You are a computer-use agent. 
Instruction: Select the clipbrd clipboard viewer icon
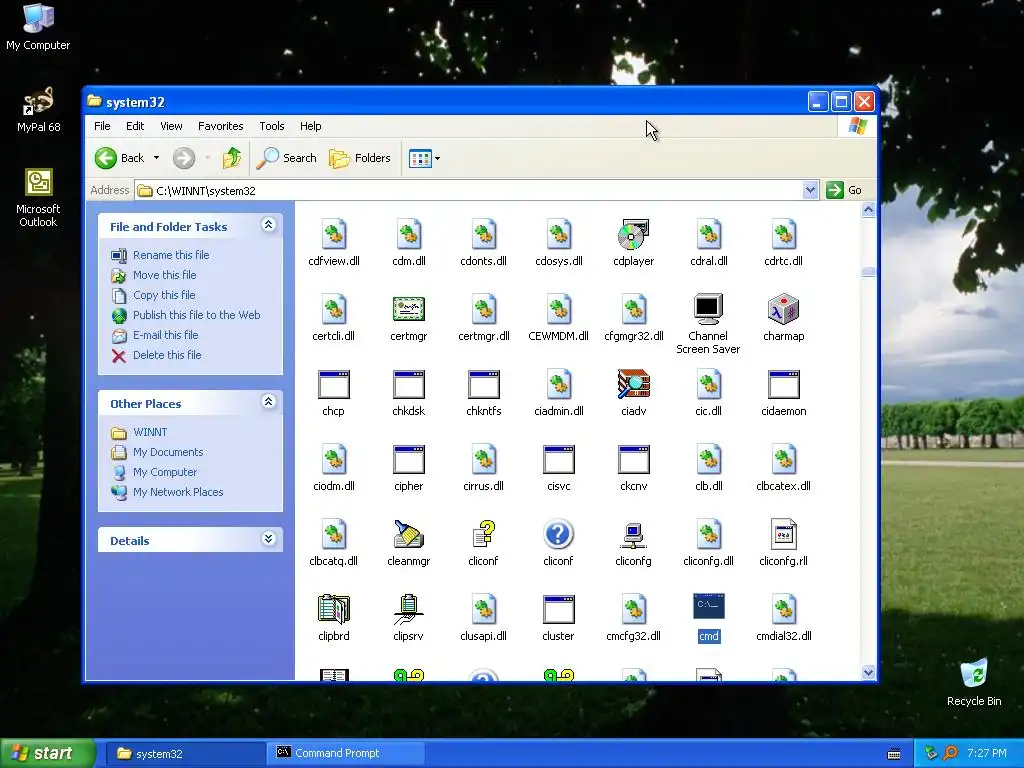click(x=334, y=609)
